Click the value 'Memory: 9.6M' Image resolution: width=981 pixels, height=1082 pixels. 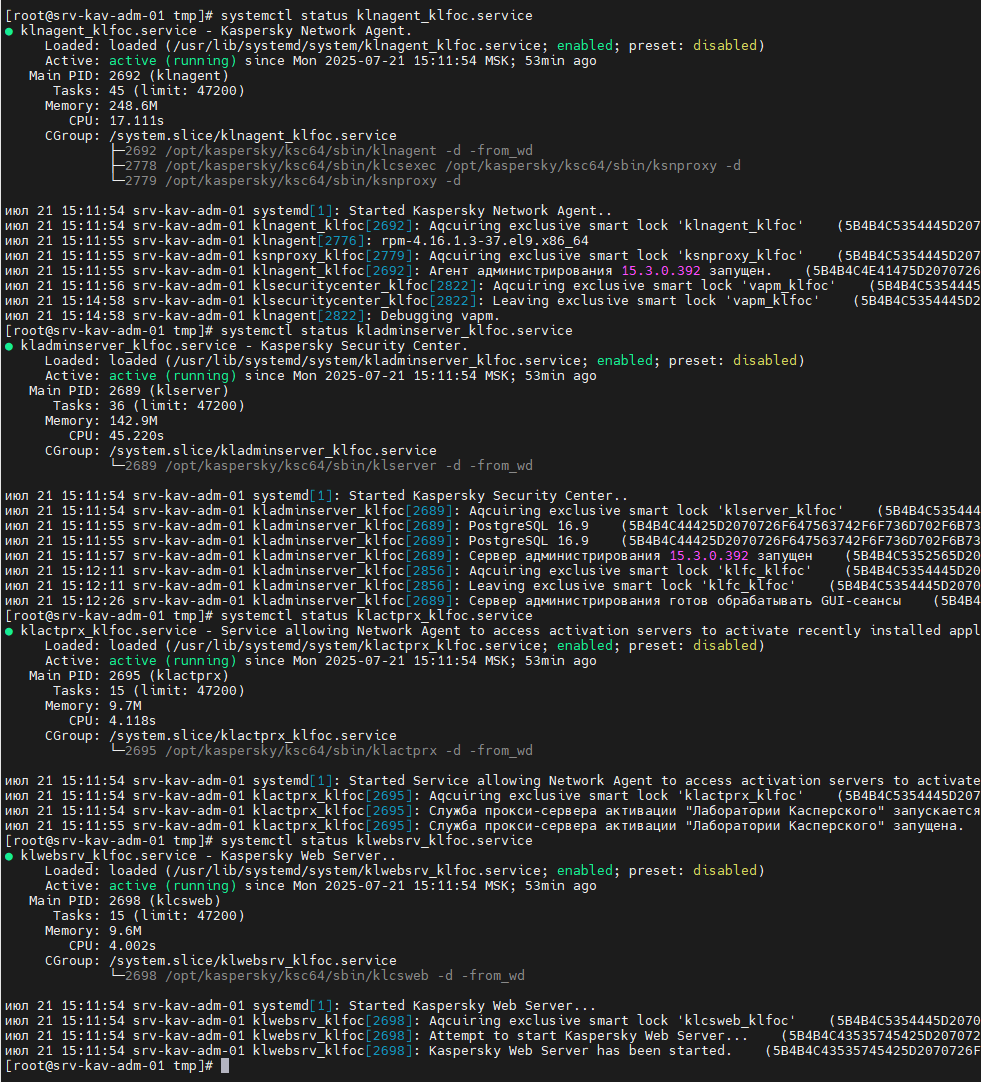(93, 931)
